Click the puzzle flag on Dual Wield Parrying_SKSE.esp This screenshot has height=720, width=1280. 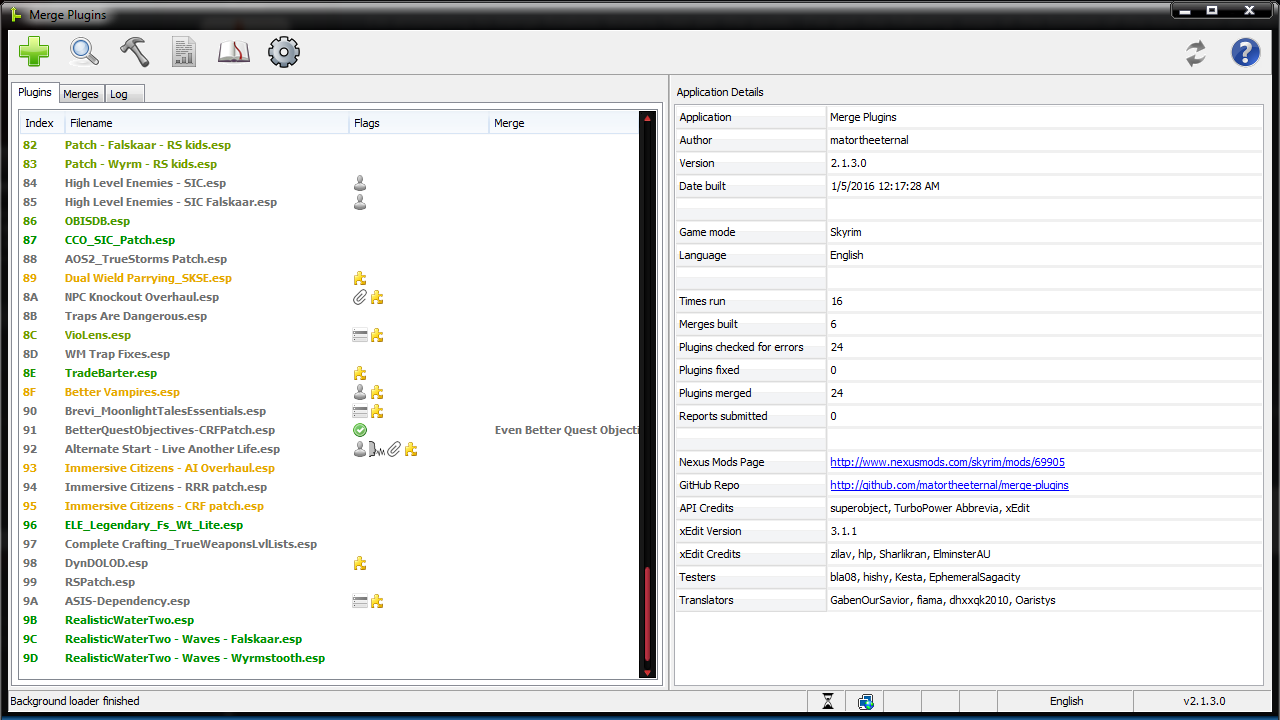360,278
